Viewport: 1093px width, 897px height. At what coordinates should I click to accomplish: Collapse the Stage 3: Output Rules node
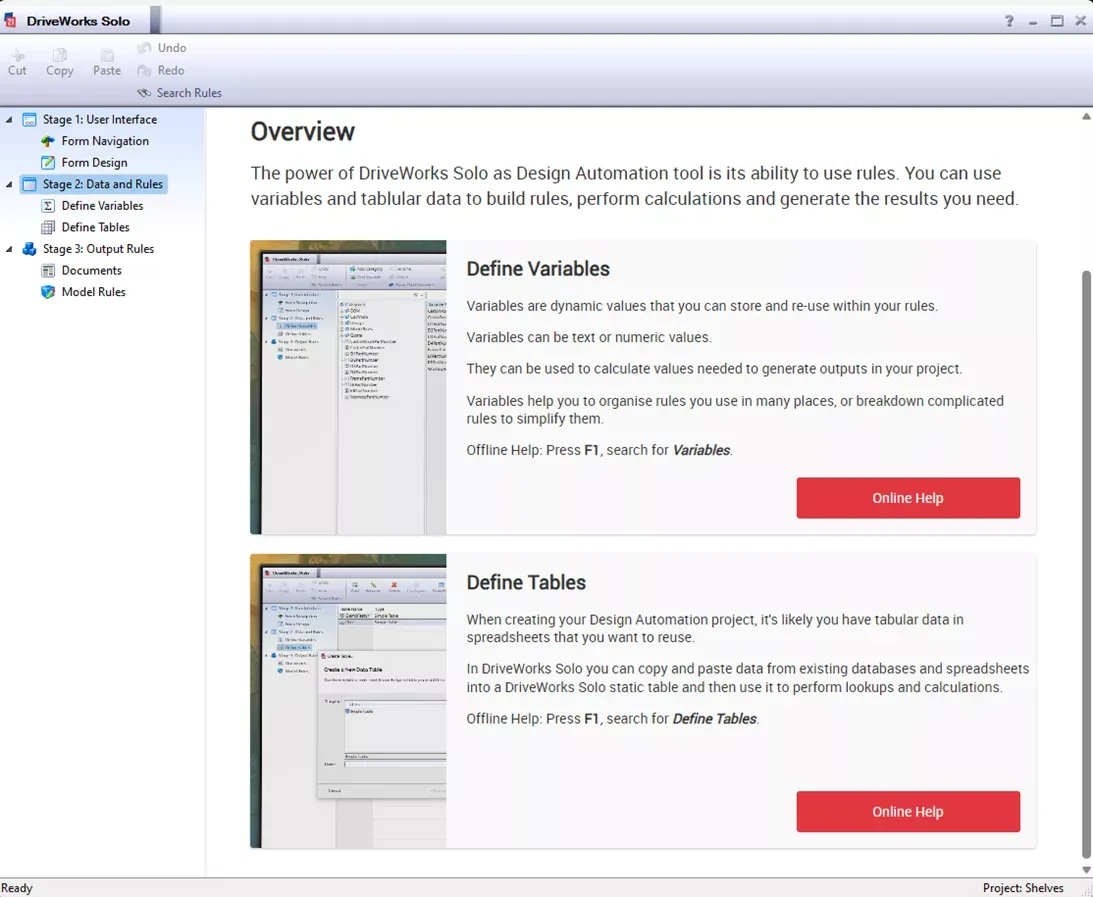click(9, 249)
